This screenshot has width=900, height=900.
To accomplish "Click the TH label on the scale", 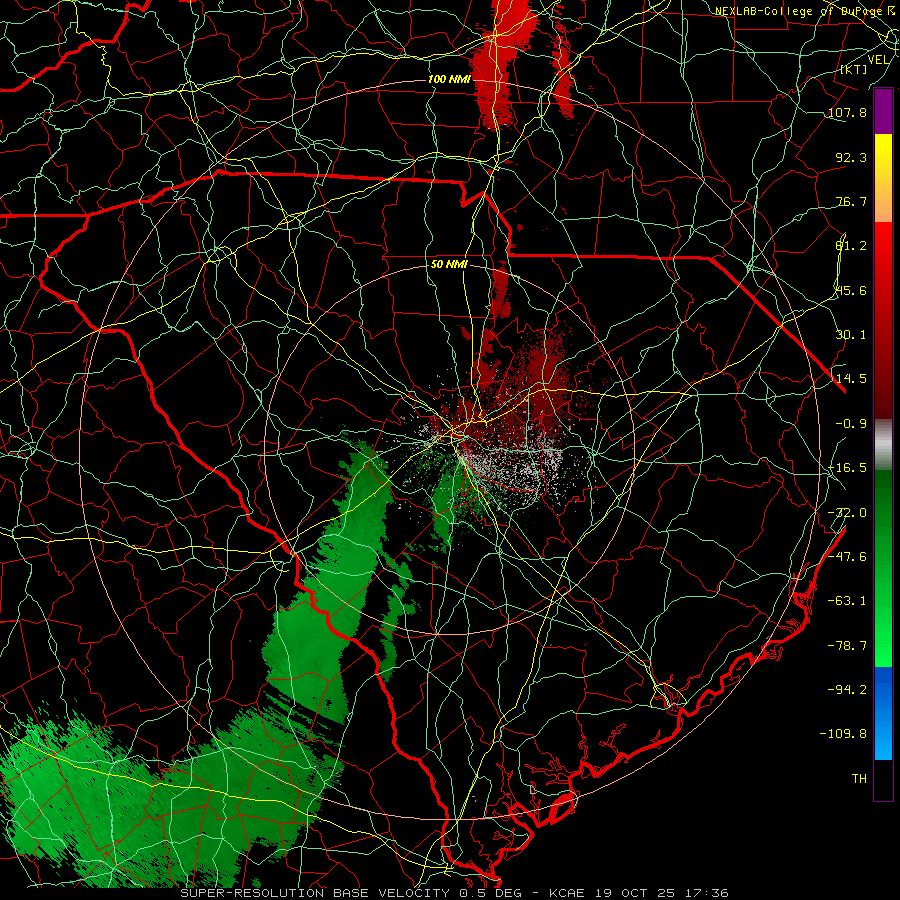I will (859, 778).
